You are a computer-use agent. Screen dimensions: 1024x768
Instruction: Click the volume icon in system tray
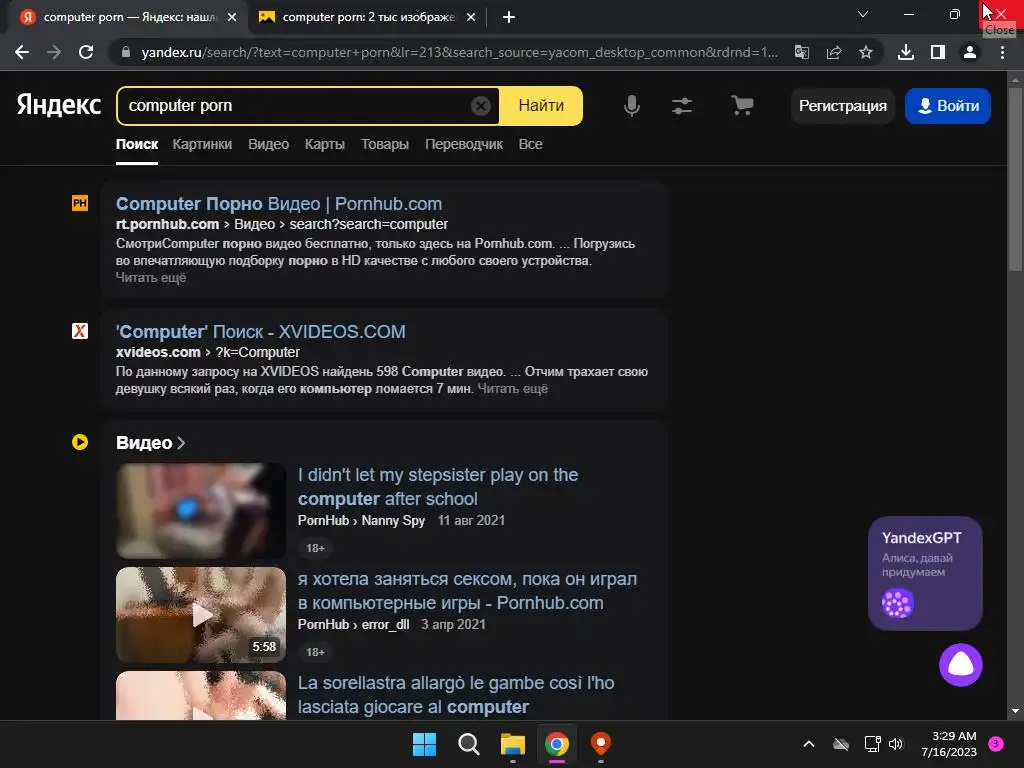click(x=896, y=744)
